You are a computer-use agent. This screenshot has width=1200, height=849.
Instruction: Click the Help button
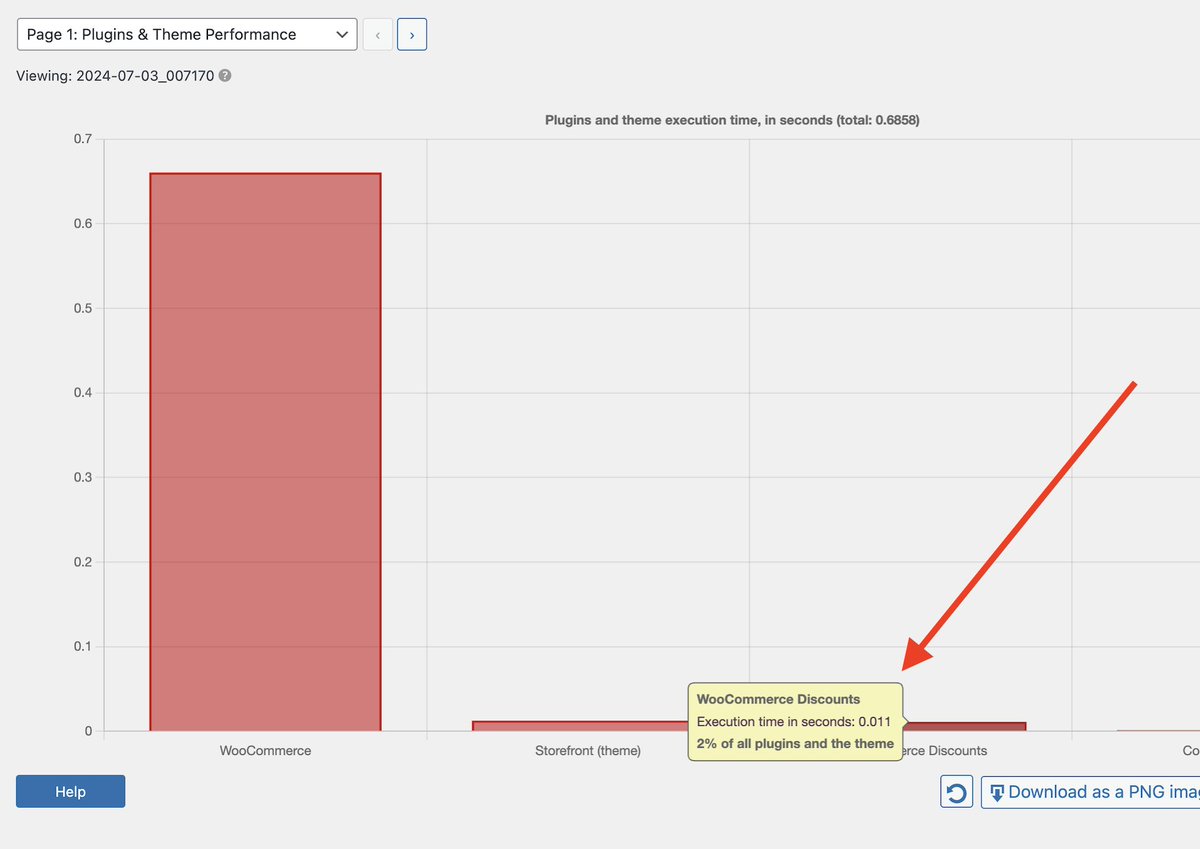(x=70, y=791)
